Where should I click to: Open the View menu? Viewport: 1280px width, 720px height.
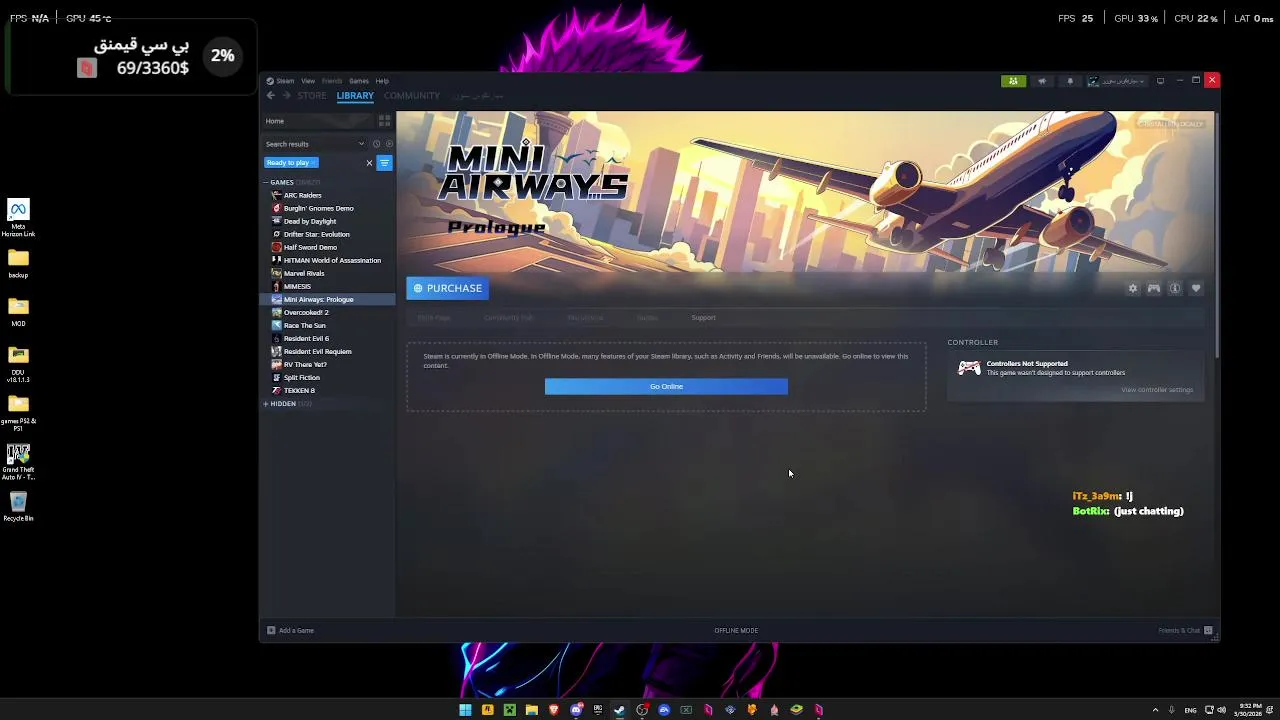308,81
